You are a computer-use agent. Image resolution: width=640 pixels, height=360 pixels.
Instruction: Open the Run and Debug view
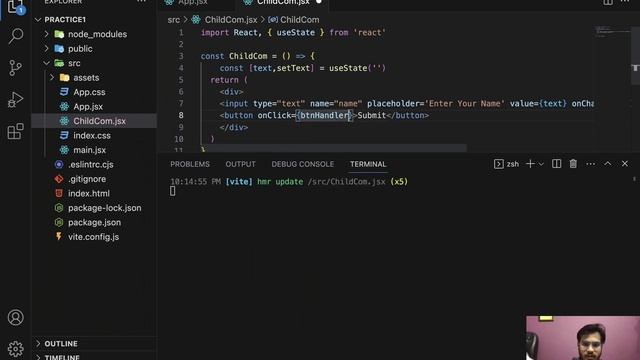click(16, 100)
